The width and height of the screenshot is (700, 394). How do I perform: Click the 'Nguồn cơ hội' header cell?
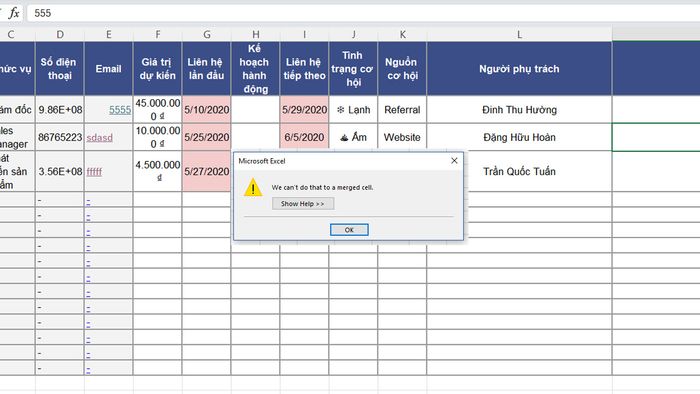coord(402,69)
